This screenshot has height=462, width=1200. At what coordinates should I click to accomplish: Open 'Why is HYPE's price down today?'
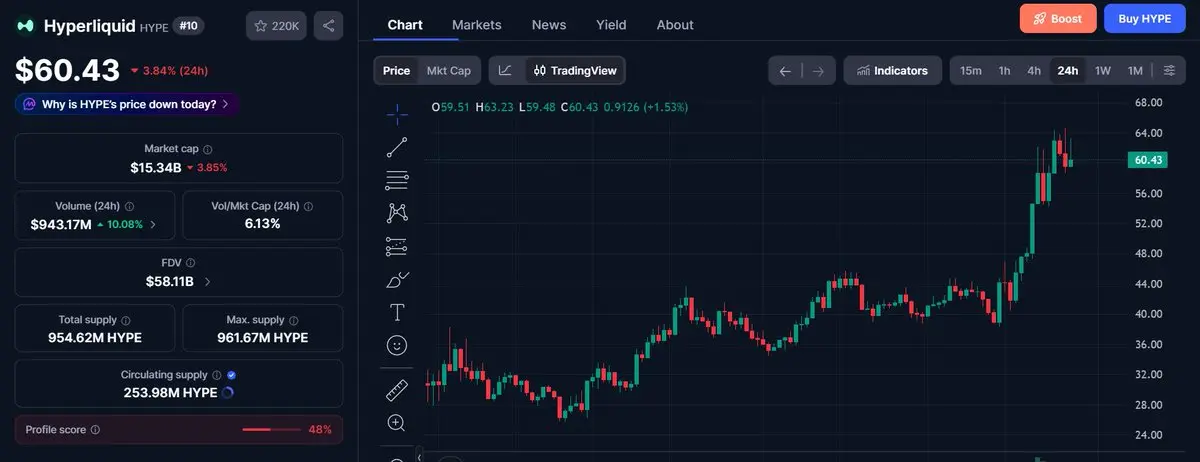pyautogui.click(x=127, y=104)
